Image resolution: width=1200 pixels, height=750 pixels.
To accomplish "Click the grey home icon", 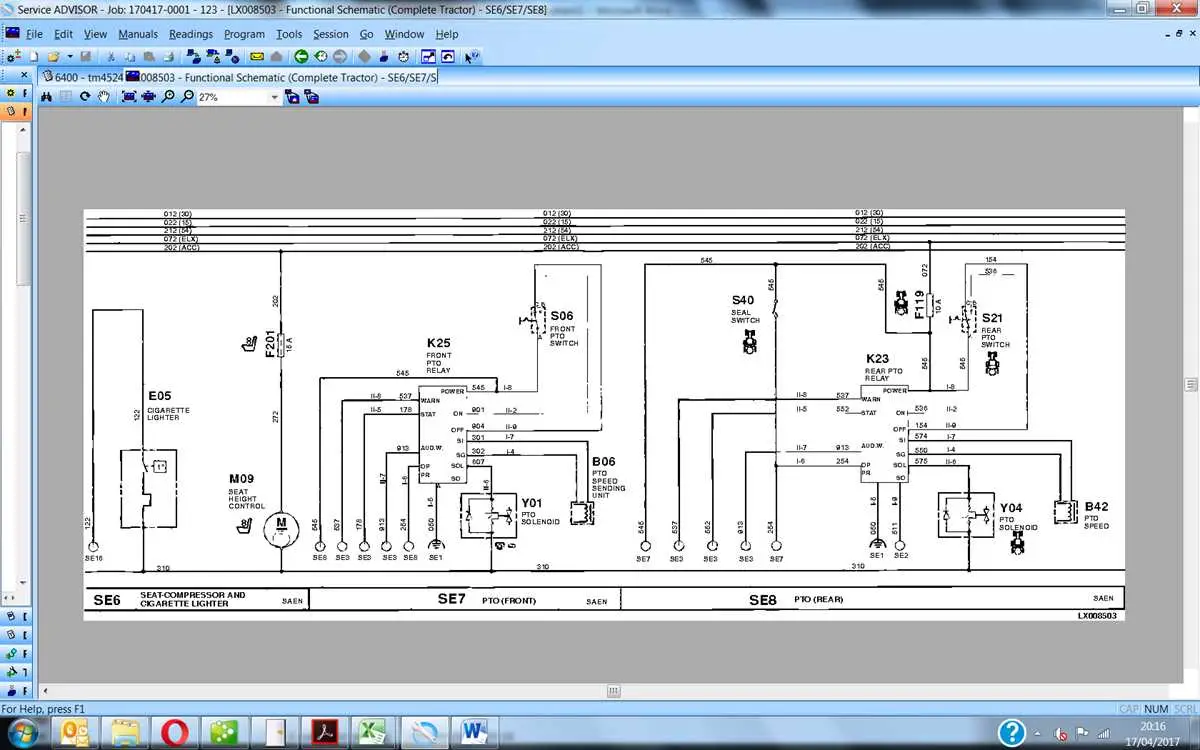I will point(276,56).
